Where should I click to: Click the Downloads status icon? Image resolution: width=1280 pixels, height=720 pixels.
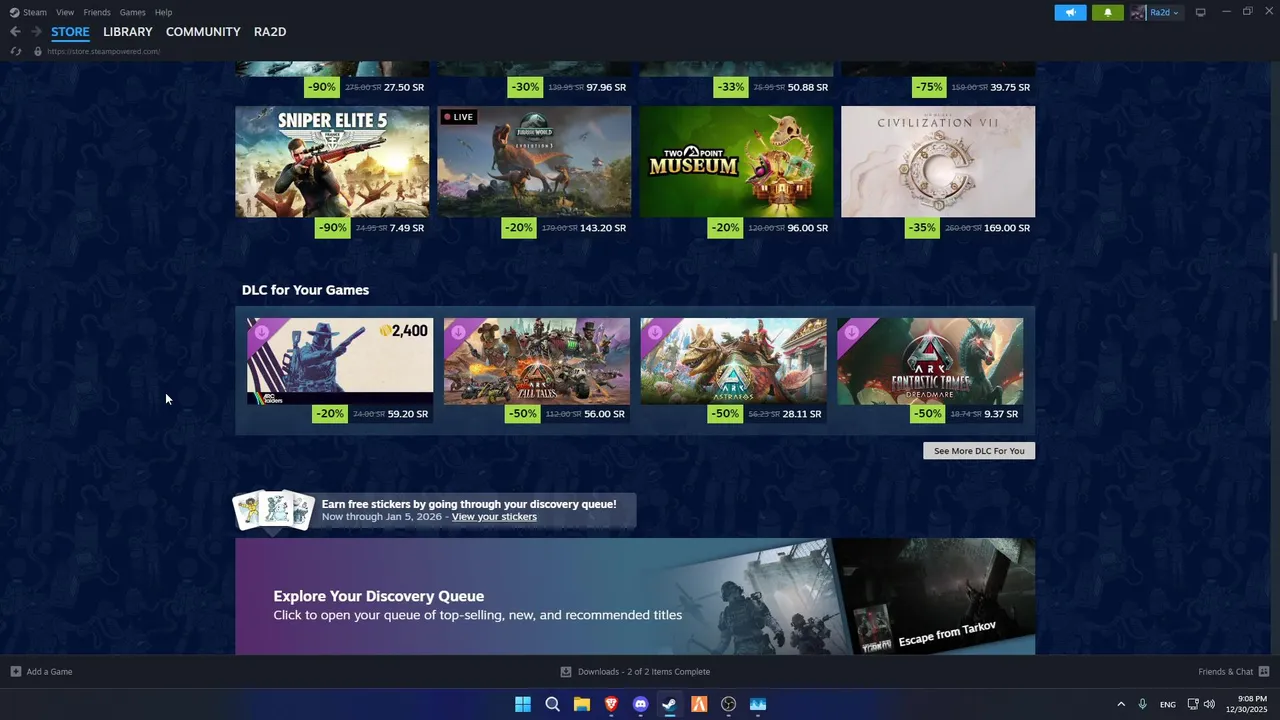point(566,672)
